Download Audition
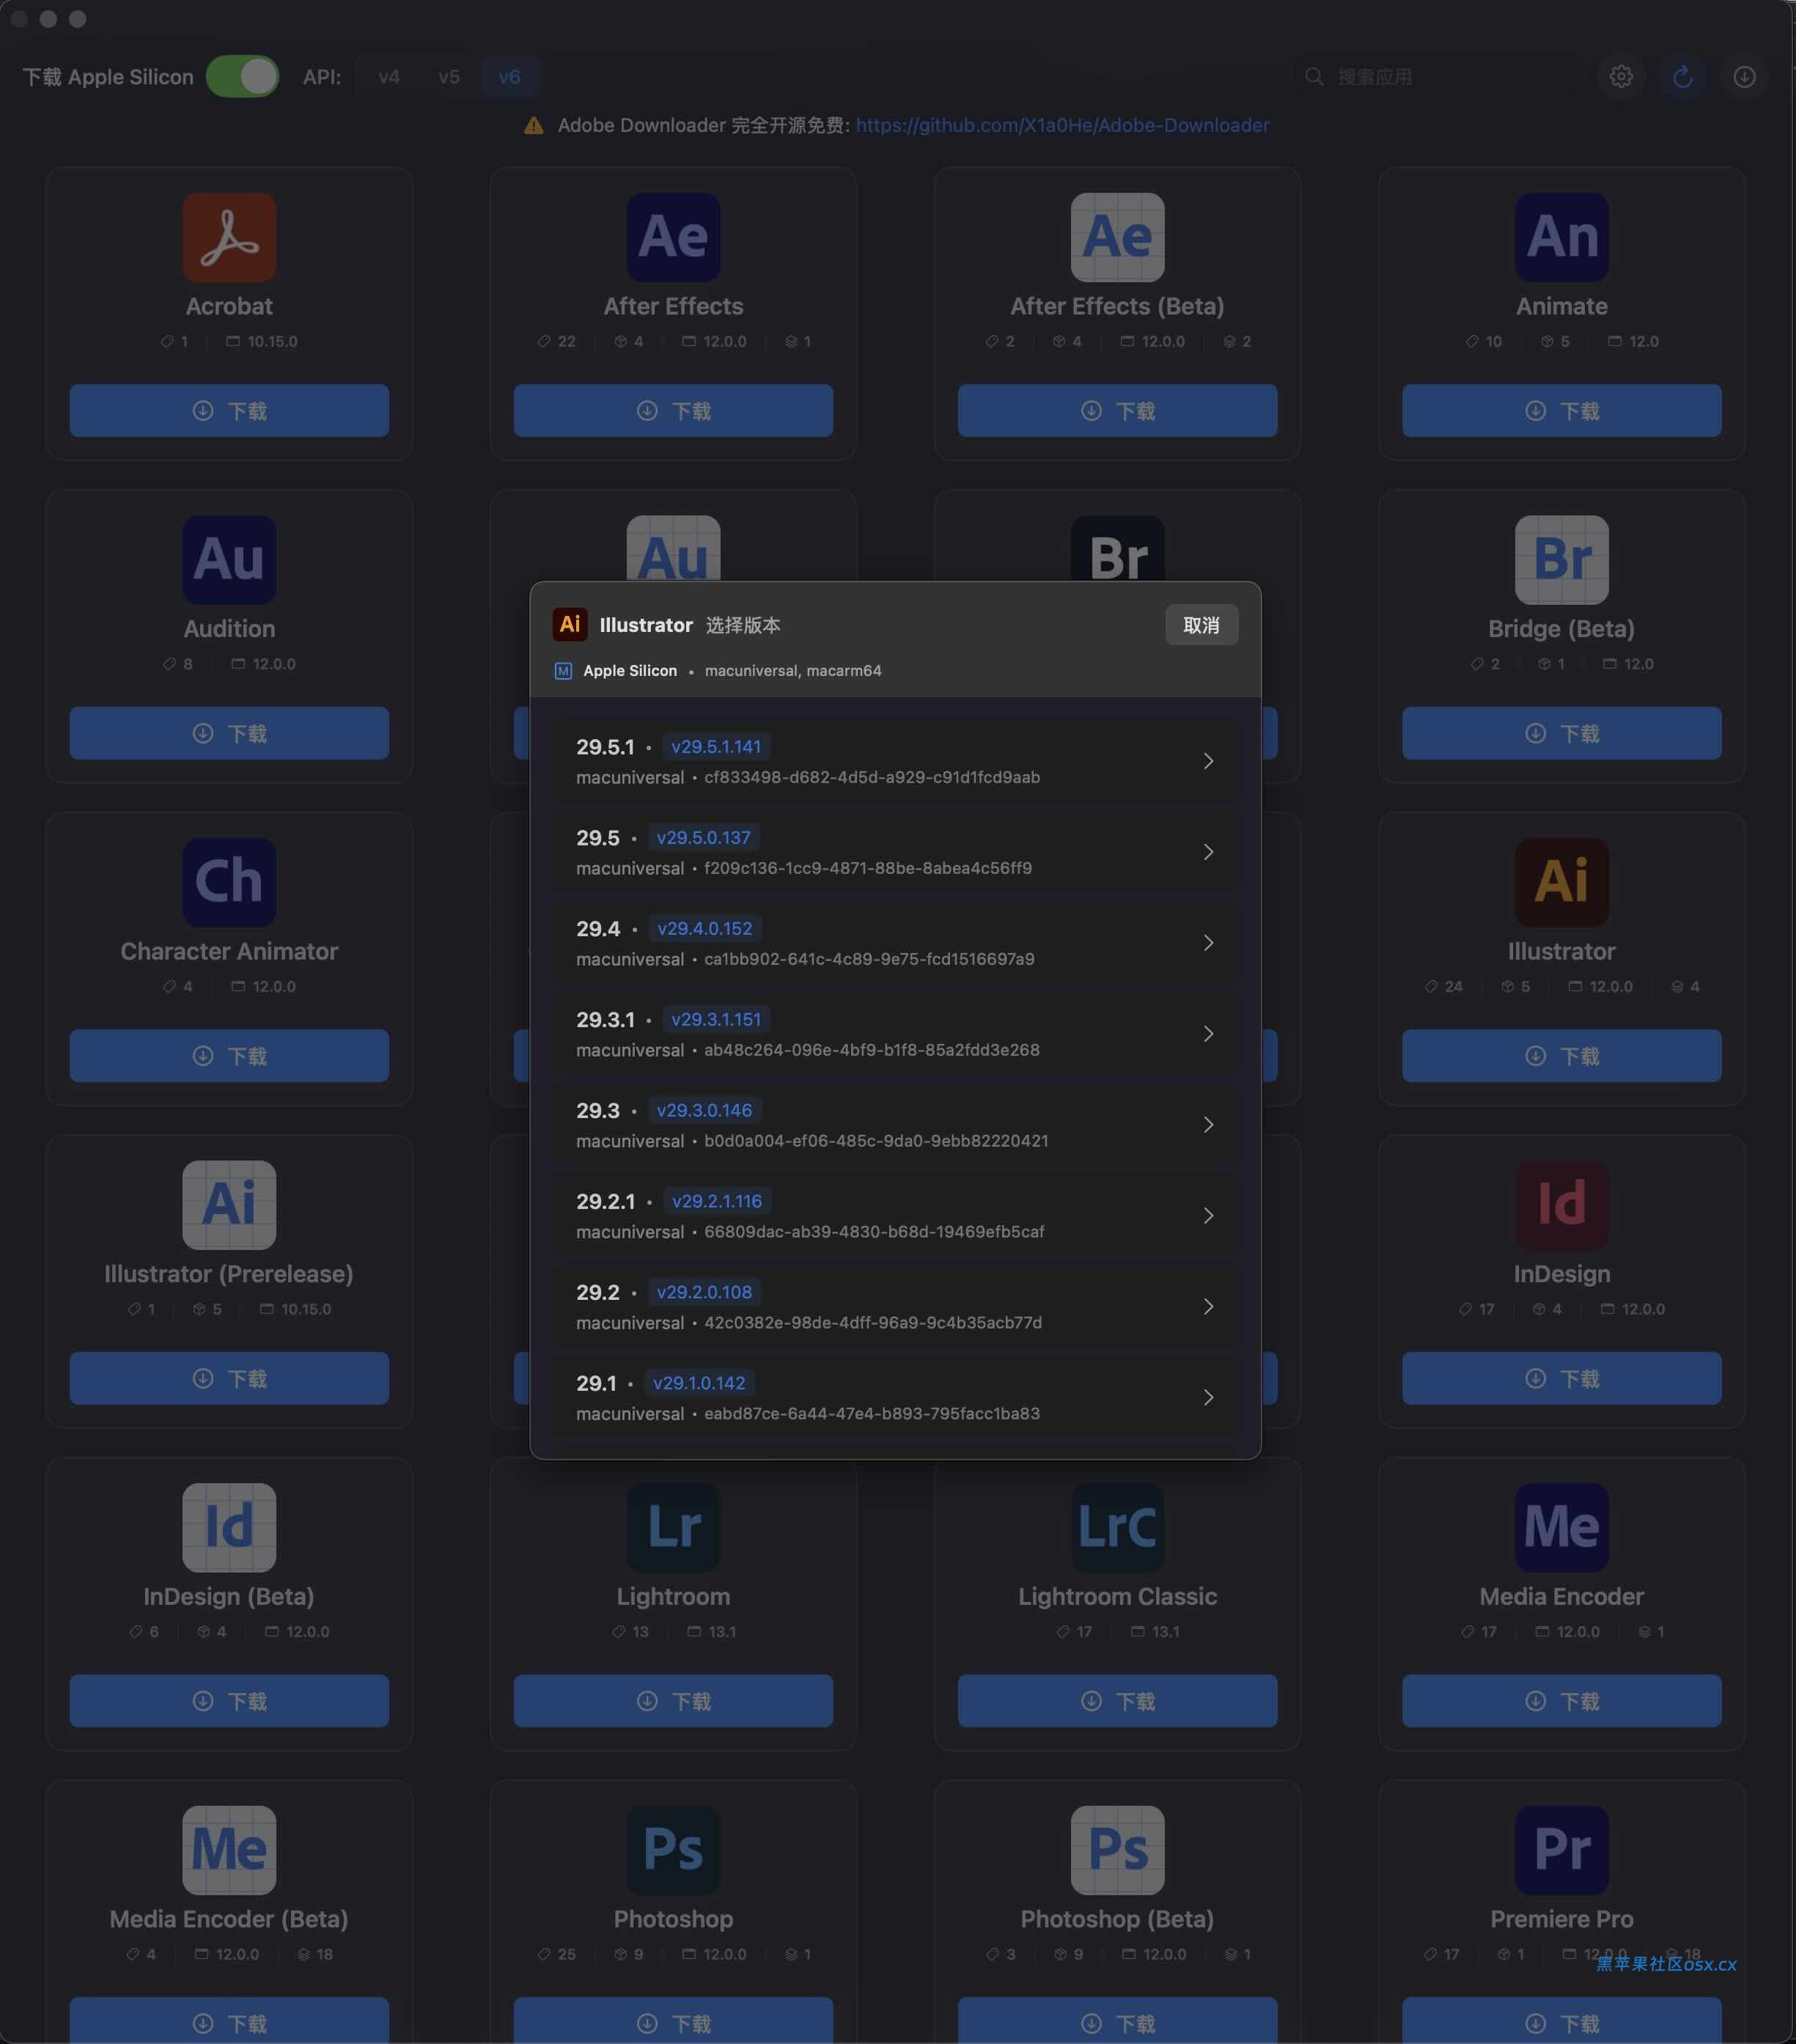This screenshot has width=1796, height=2044. click(x=229, y=734)
